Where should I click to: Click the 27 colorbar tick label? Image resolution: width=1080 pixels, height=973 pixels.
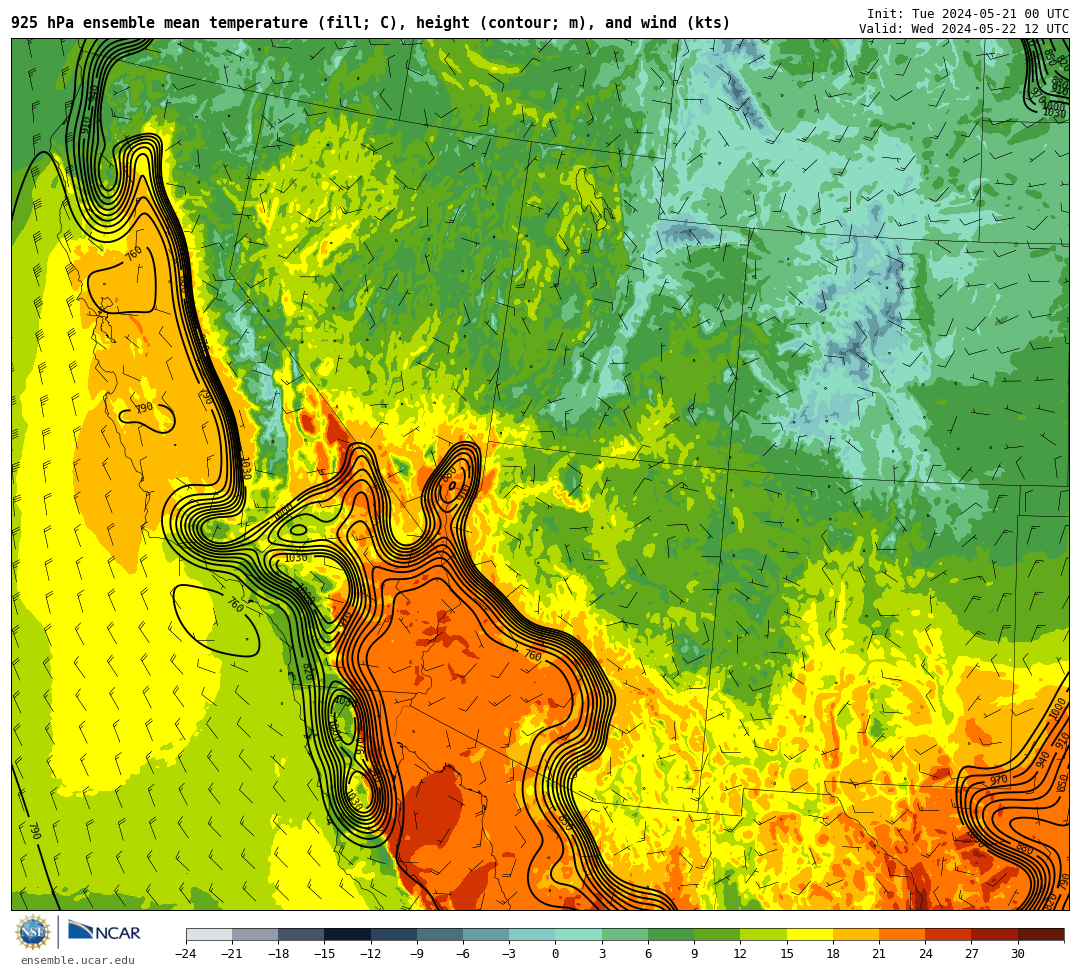(971, 954)
